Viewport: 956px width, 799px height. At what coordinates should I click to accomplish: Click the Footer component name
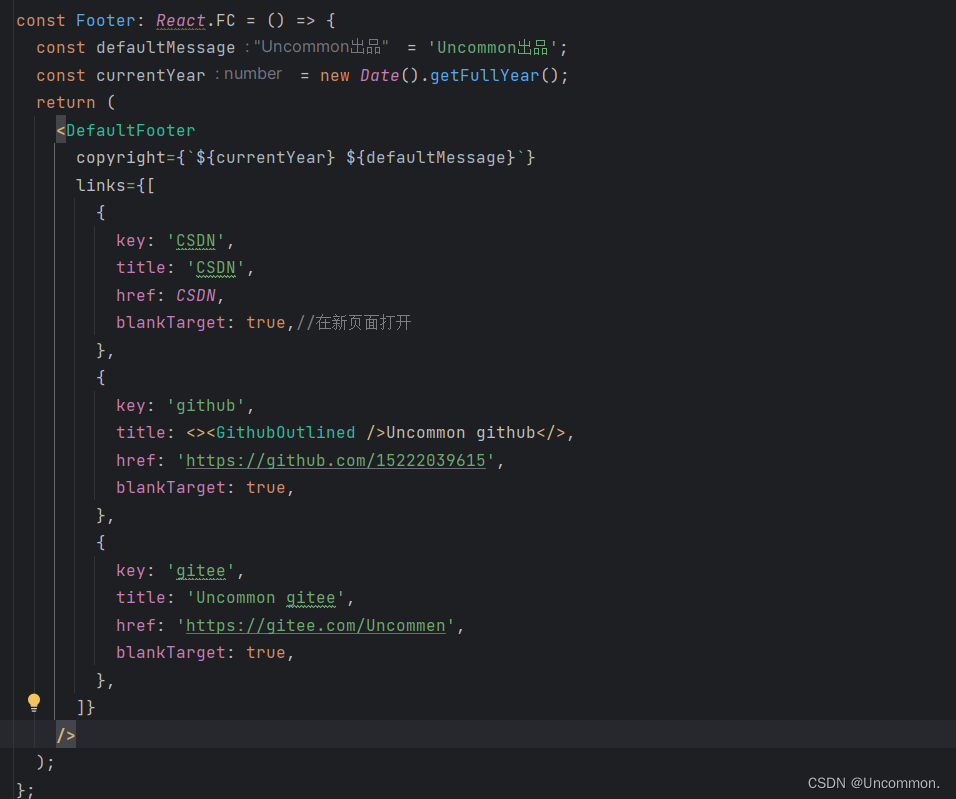pyautogui.click(x=105, y=21)
